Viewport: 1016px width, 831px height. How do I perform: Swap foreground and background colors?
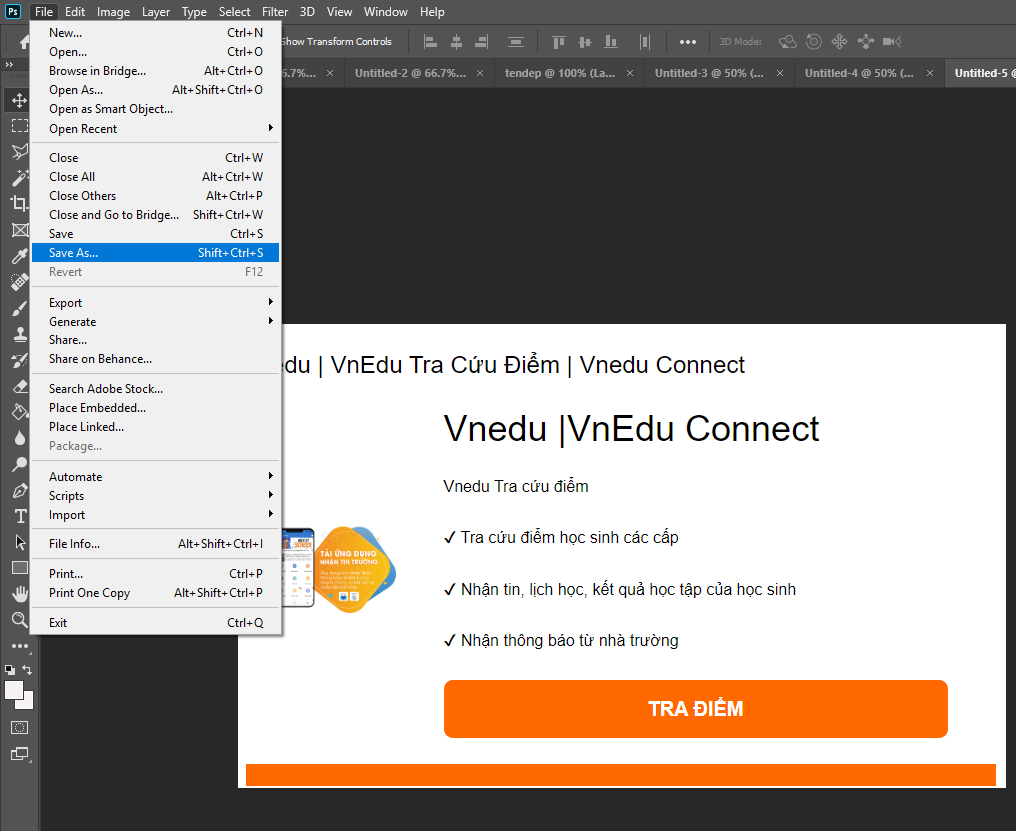pos(28,670)
